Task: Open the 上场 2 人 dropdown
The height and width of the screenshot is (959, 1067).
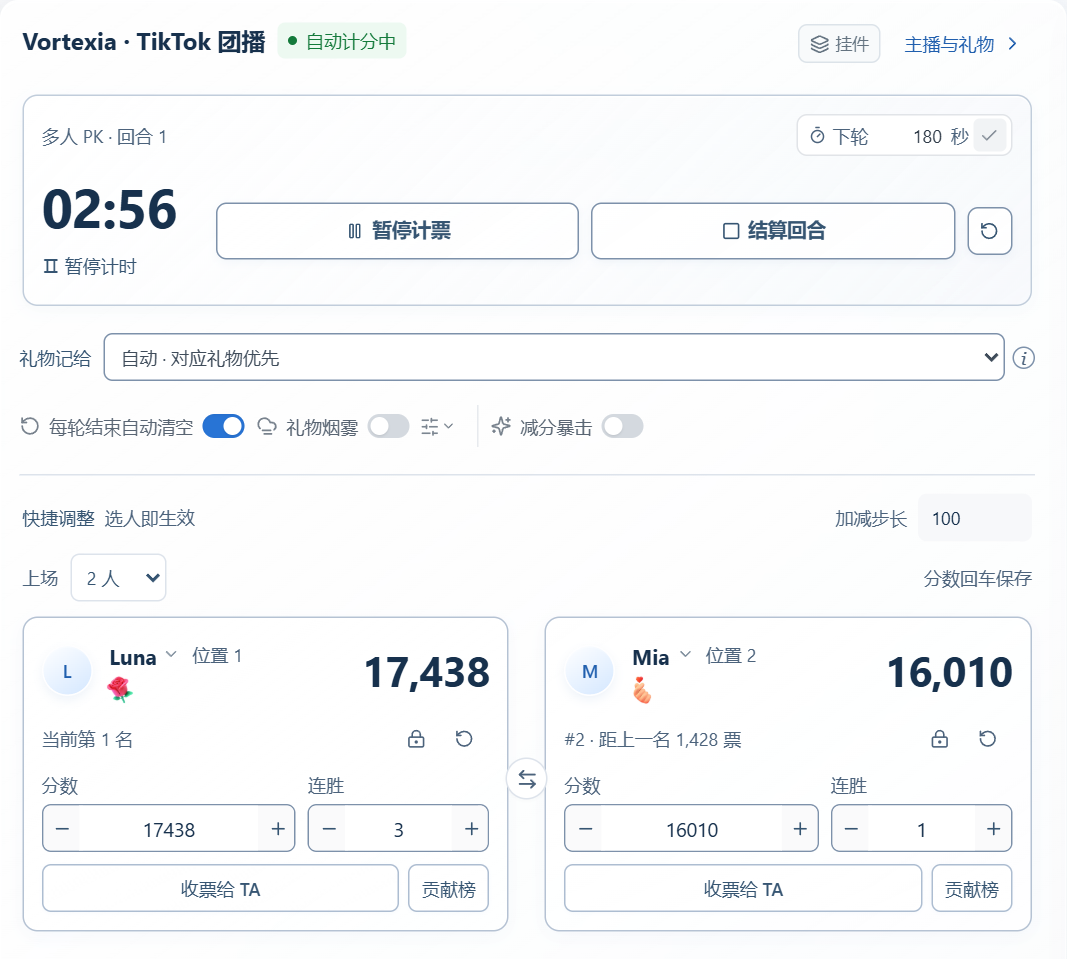Action: (118, 578)
